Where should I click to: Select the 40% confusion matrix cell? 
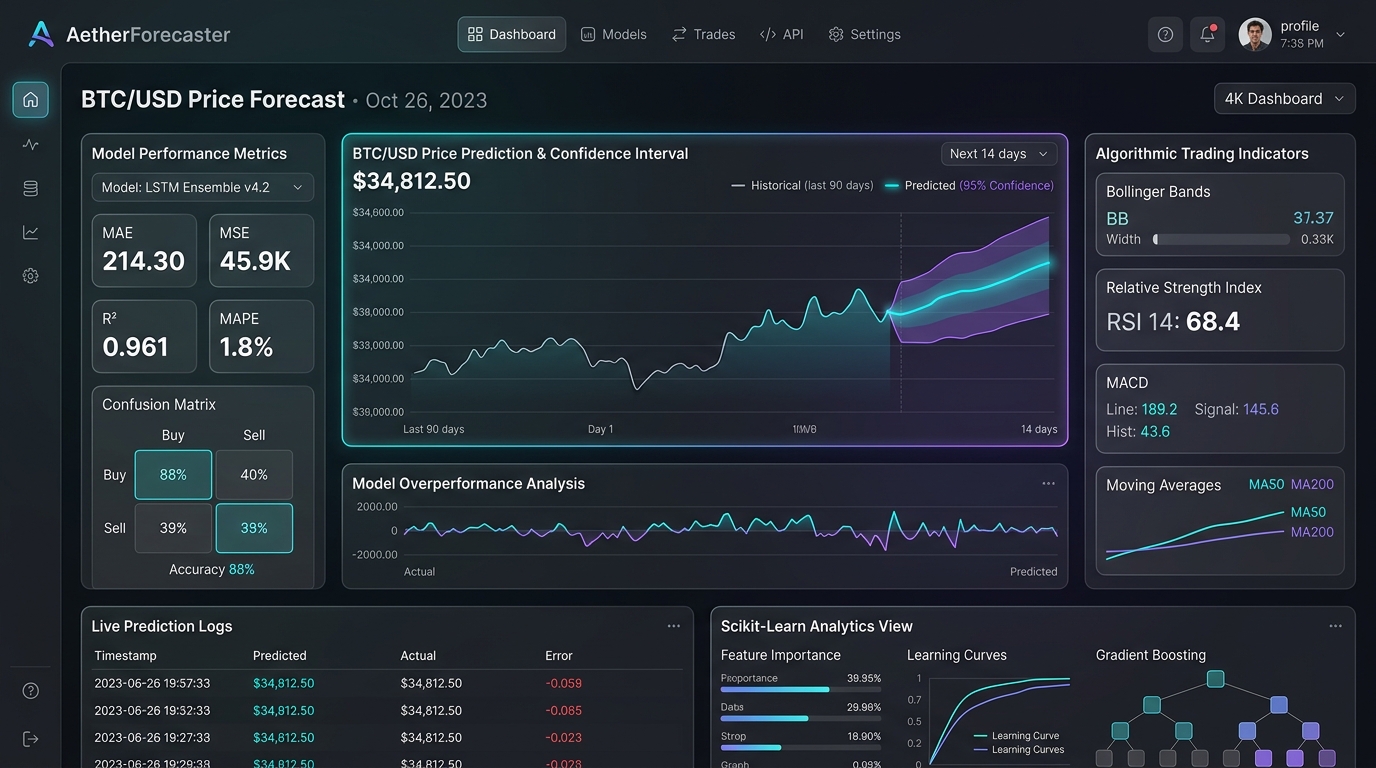pyautogui.click(x=254, y=475)
